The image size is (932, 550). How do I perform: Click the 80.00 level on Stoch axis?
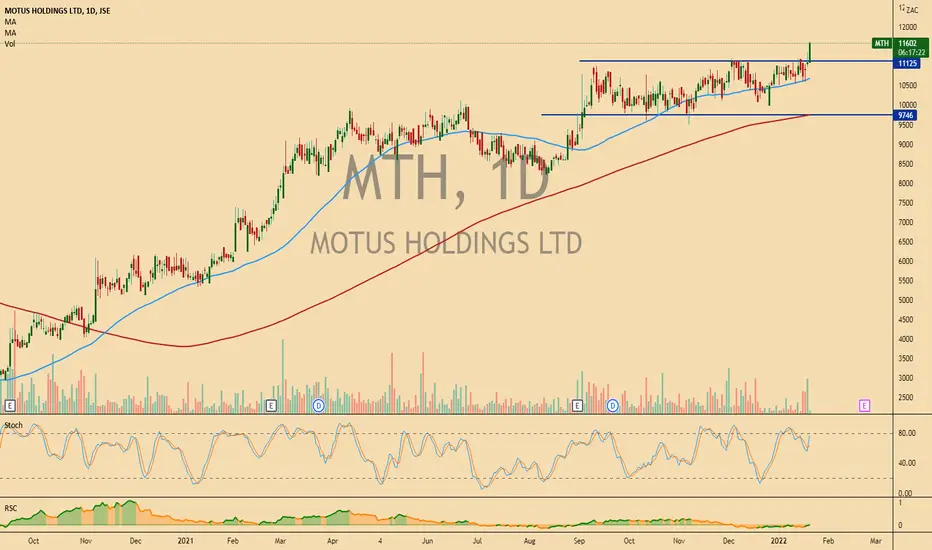[x=906, y=433]
